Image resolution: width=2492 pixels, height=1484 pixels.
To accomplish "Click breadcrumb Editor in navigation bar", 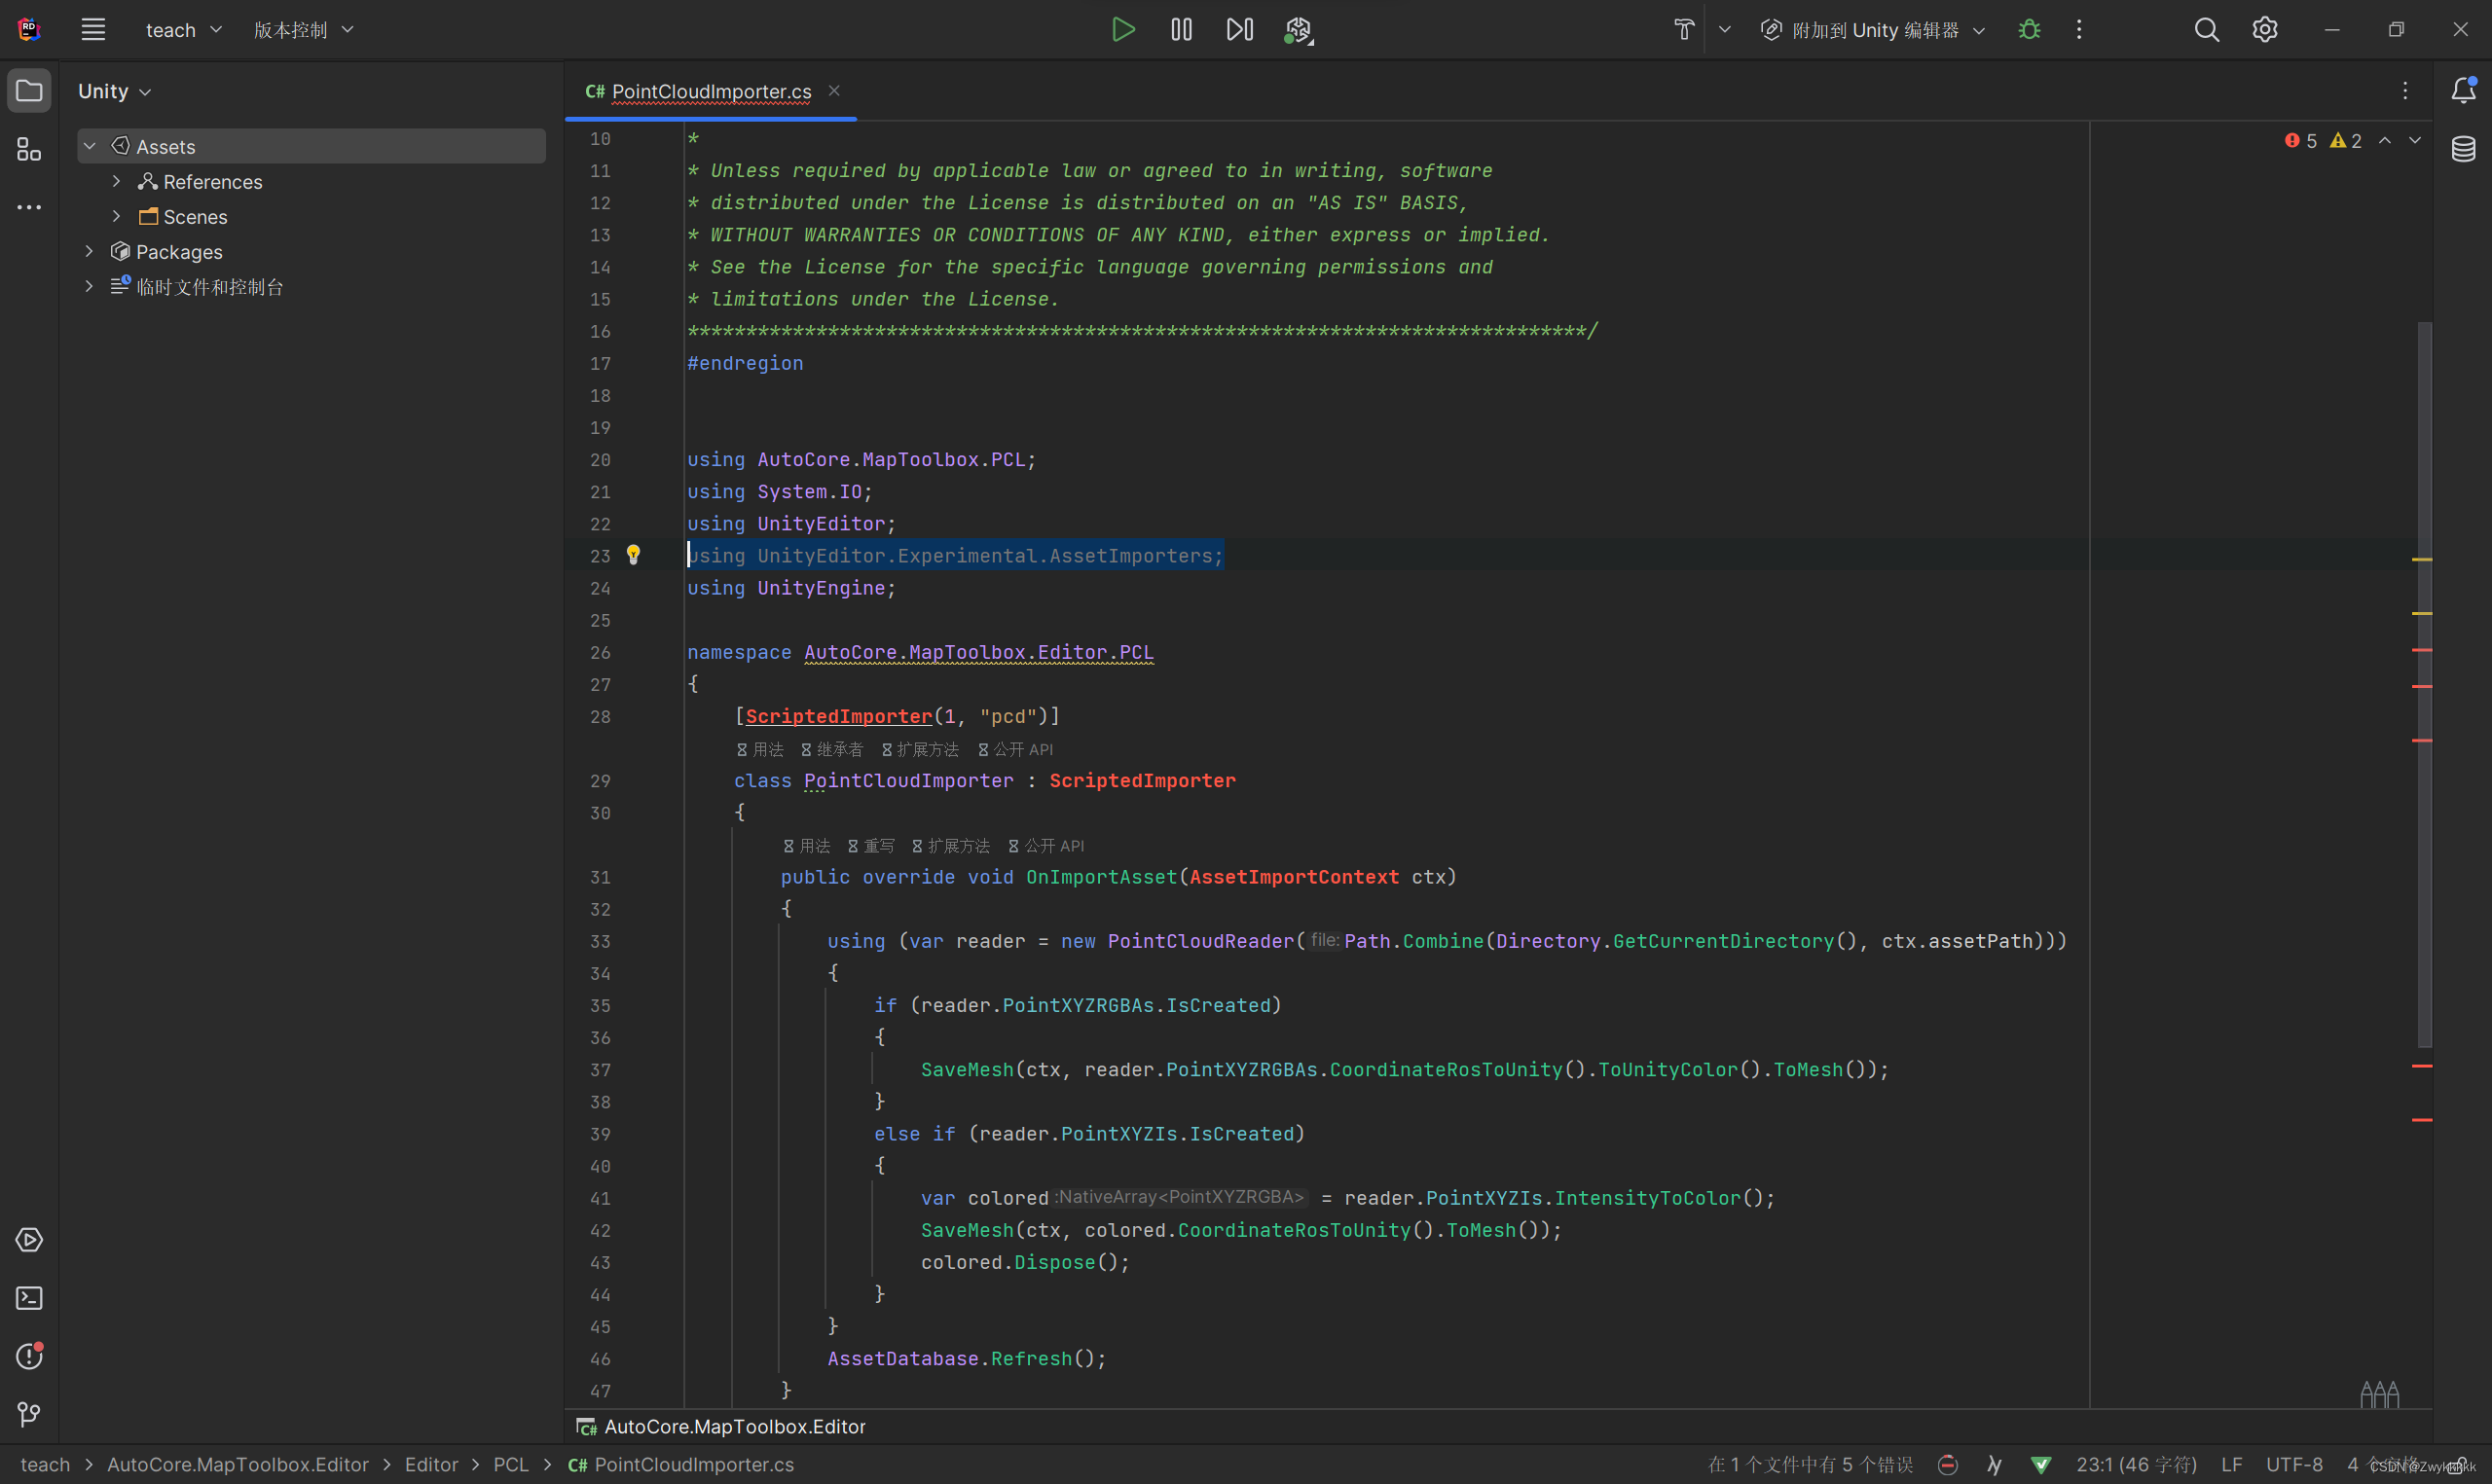I will 431,1464.
